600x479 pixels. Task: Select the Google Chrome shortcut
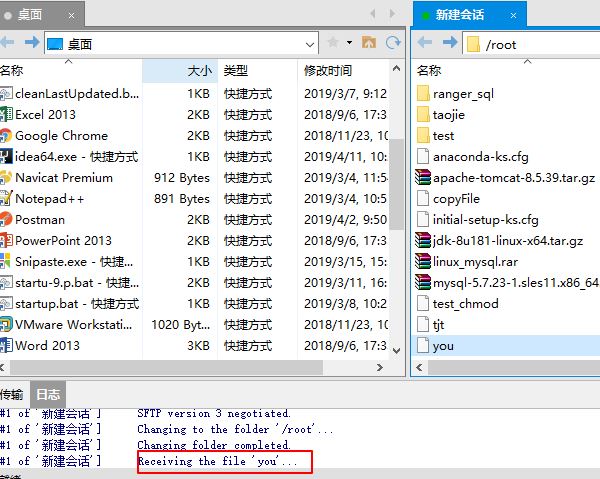pyautogui.click(x=61, y=136)
